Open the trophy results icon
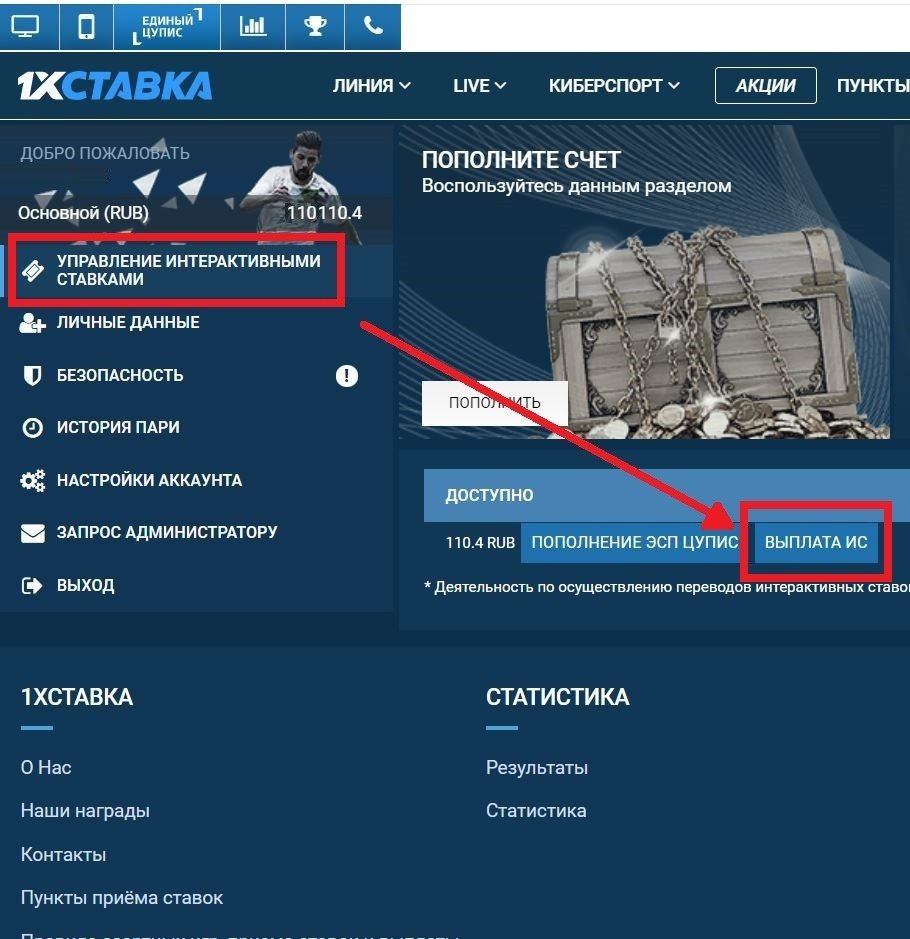Screen dimensions: 910x939 315,26
